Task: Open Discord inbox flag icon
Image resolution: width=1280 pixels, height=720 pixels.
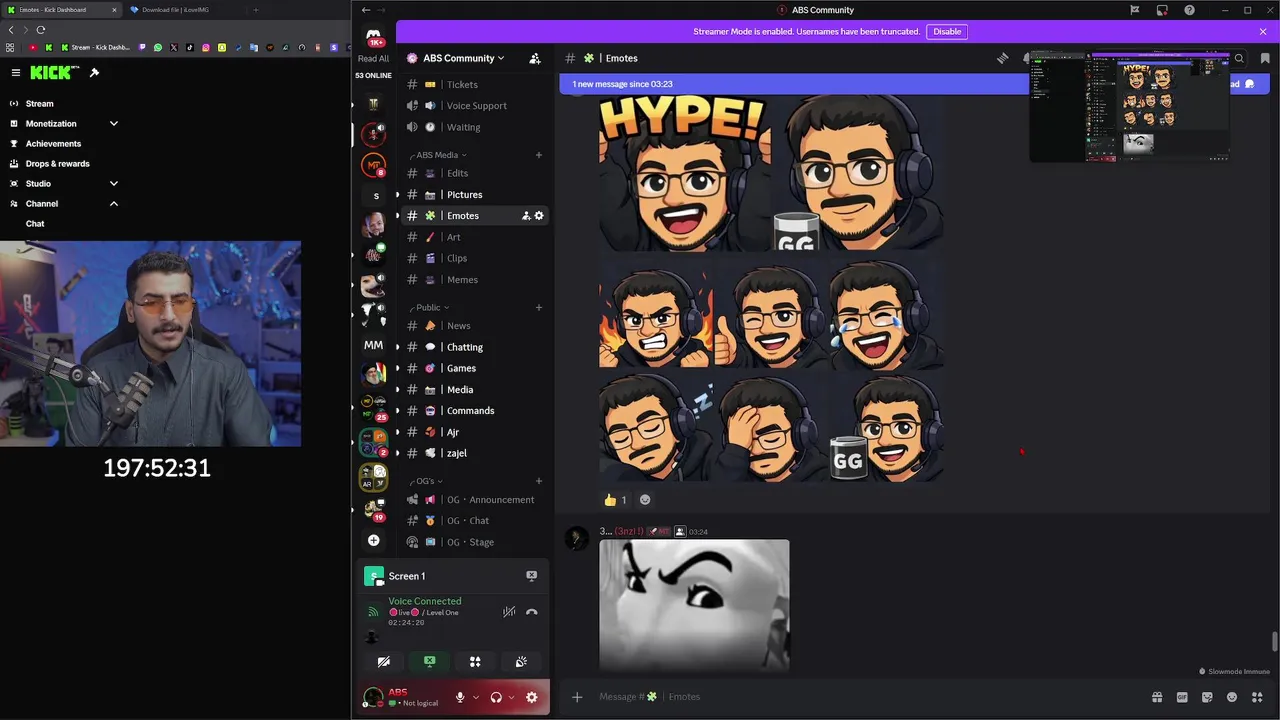Action: (1135, 10)
